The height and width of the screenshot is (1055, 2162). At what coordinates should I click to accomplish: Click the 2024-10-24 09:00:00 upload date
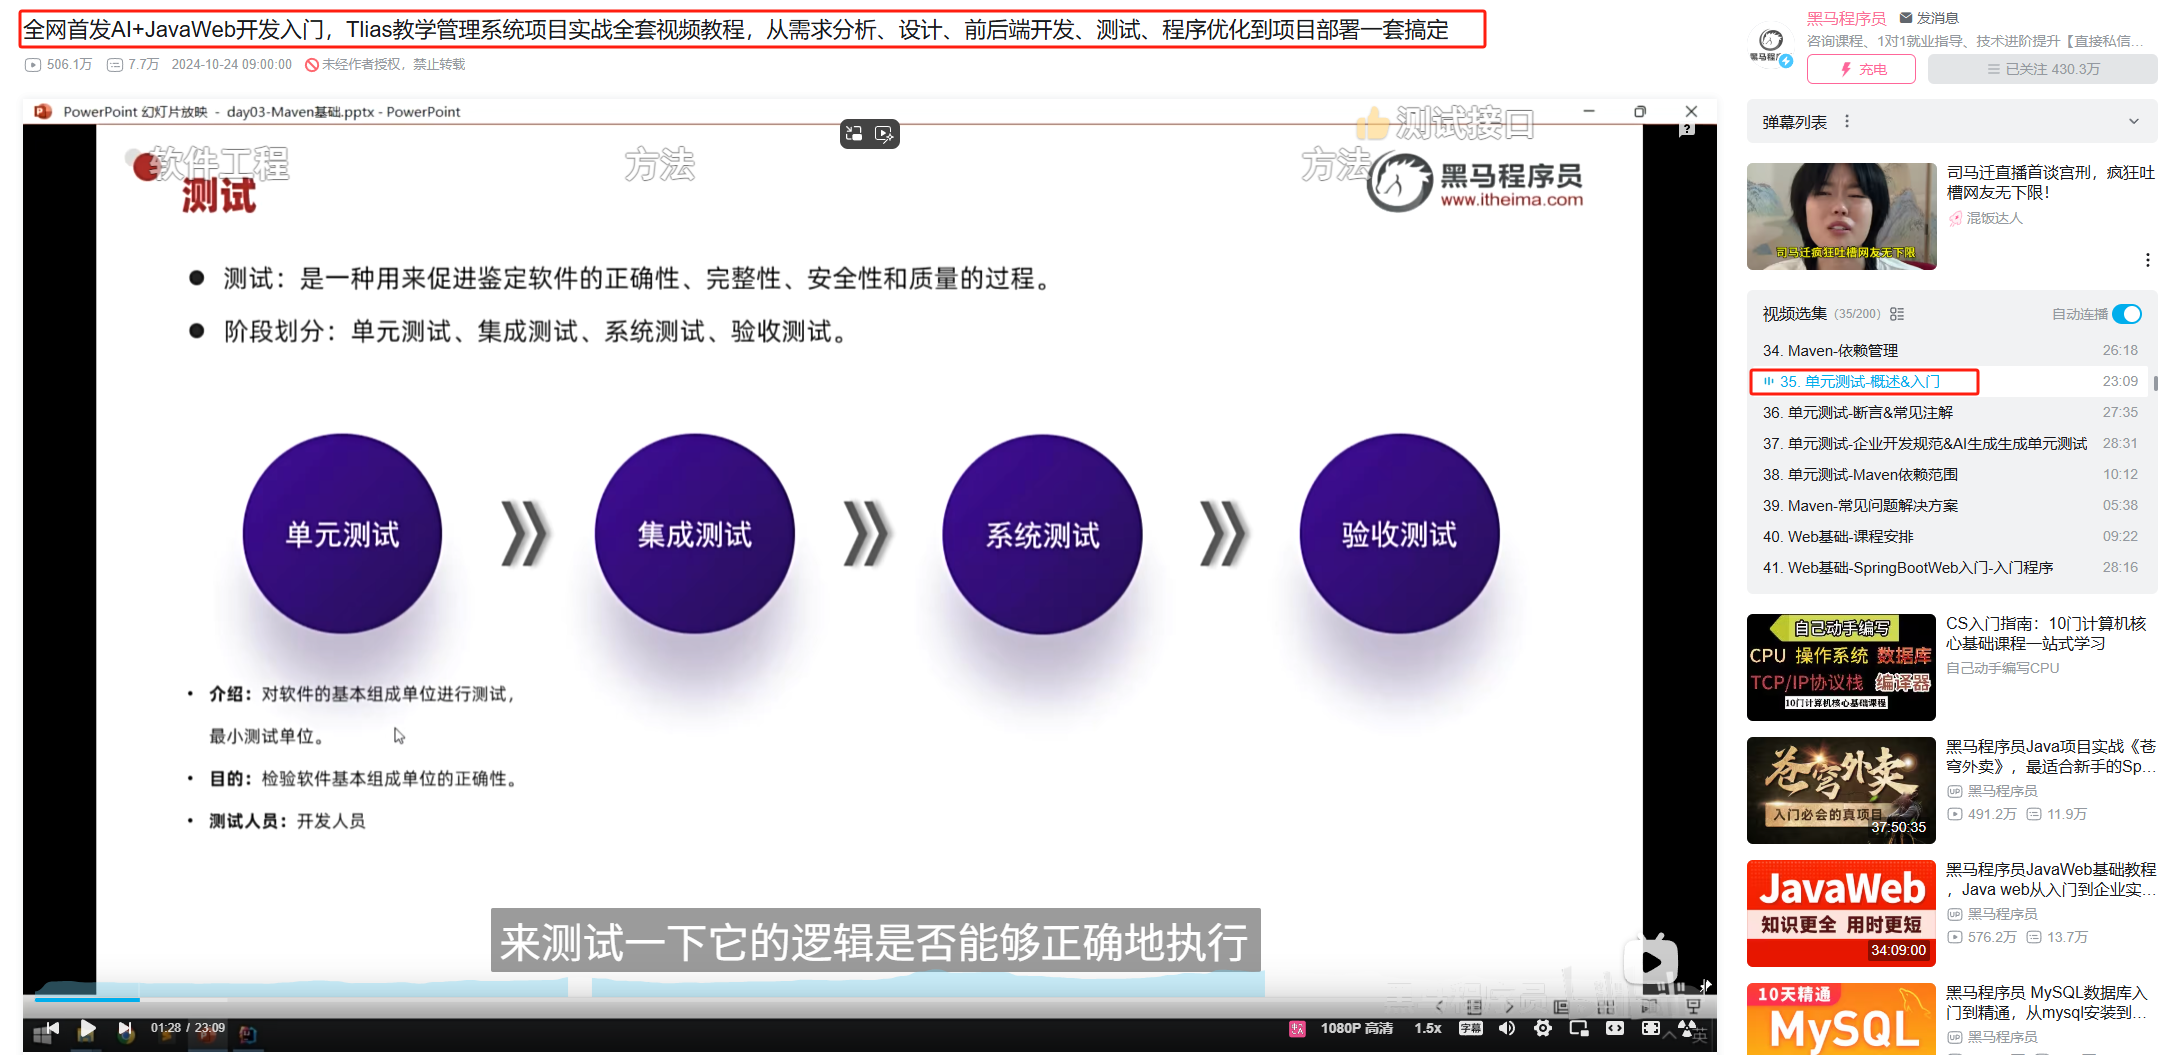point(232,64)
